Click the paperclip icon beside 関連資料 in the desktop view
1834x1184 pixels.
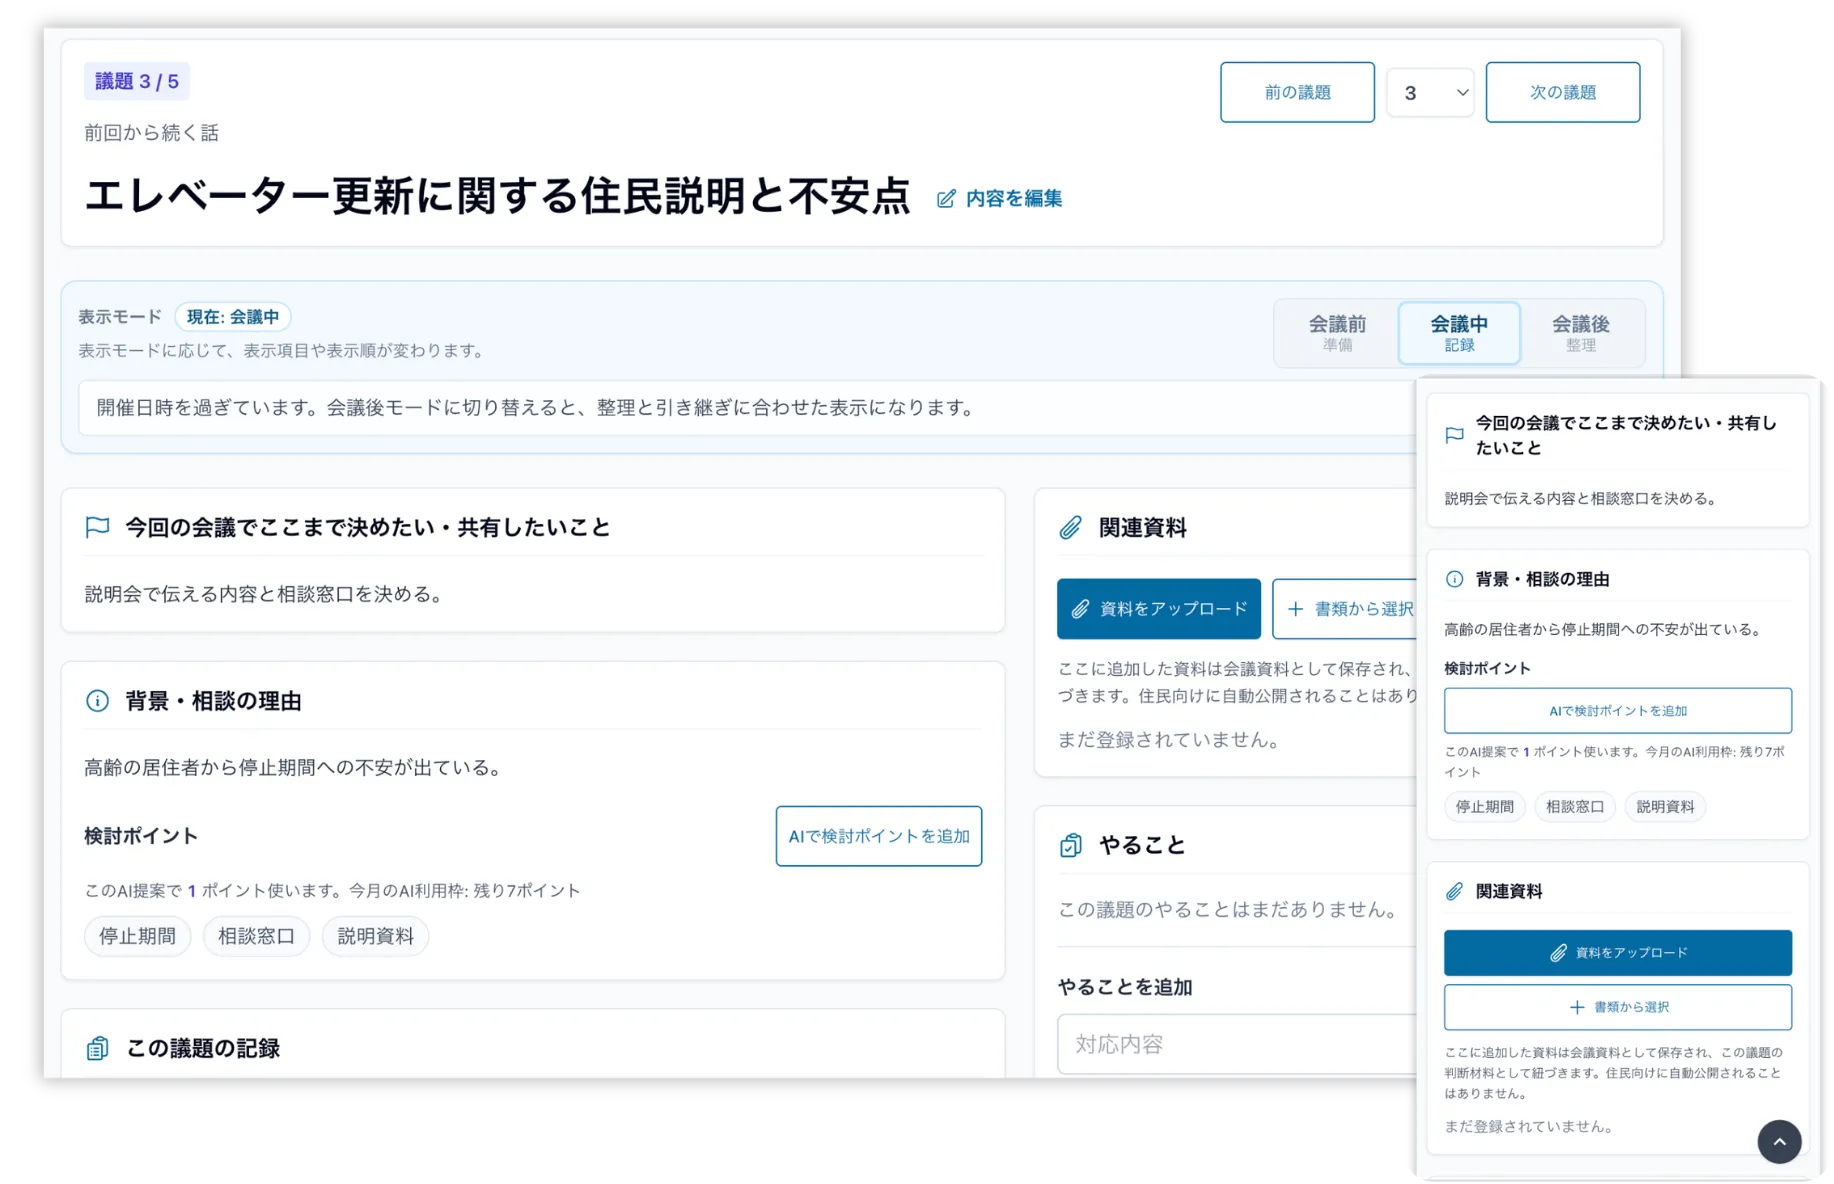(x=1071, y=527)
